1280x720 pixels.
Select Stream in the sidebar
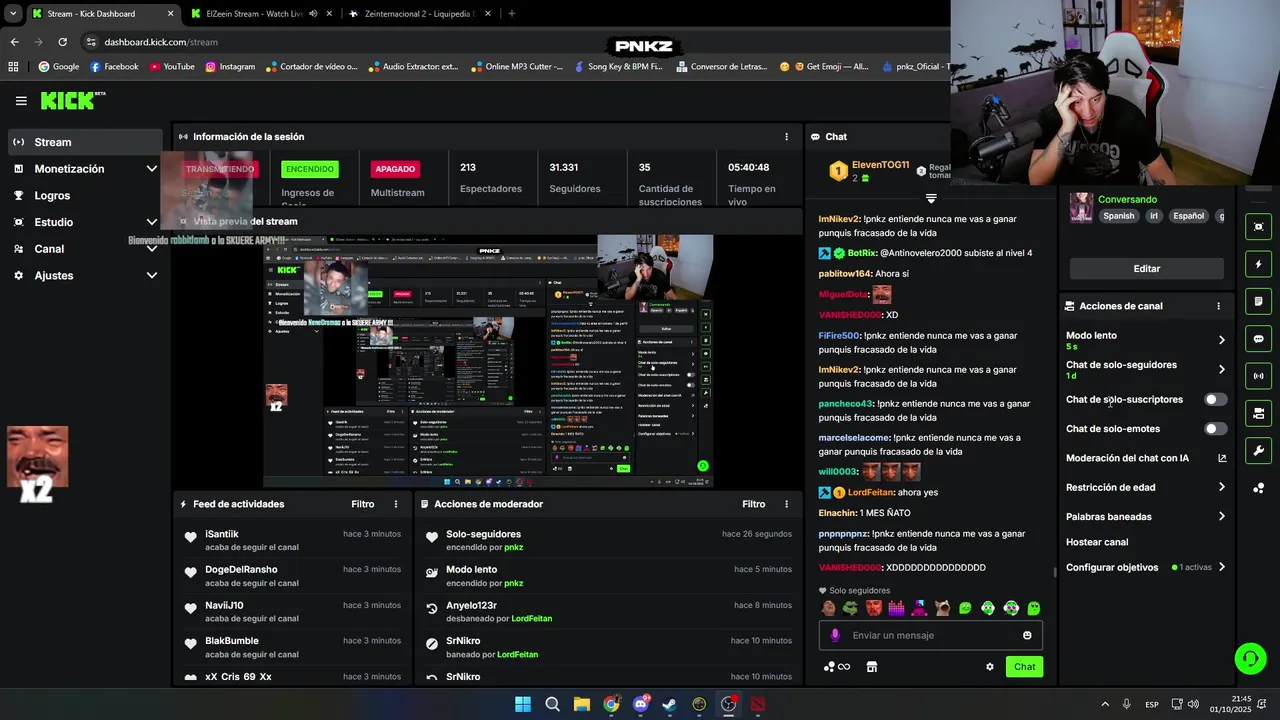tap(85, 142)
